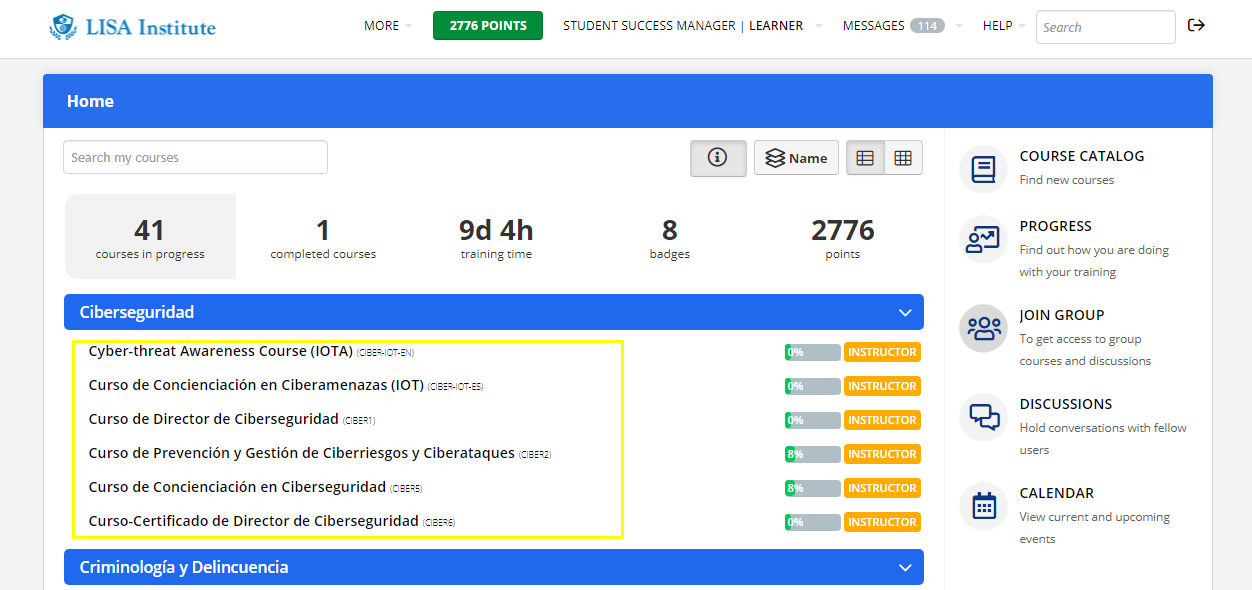The height and width of the screenshot is (590, 1252).
Task: Click the LISA Institute logo
Action: point(132,27)
